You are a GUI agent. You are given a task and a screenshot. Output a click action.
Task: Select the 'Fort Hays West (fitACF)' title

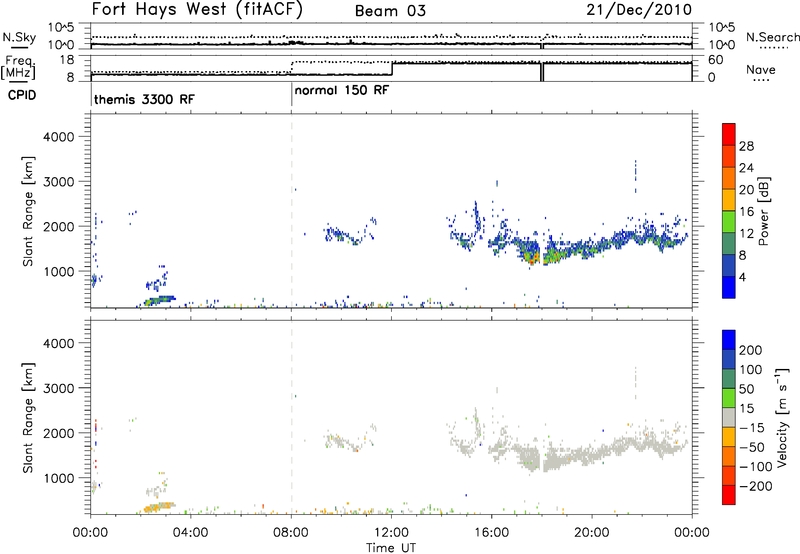pos(197,10)
